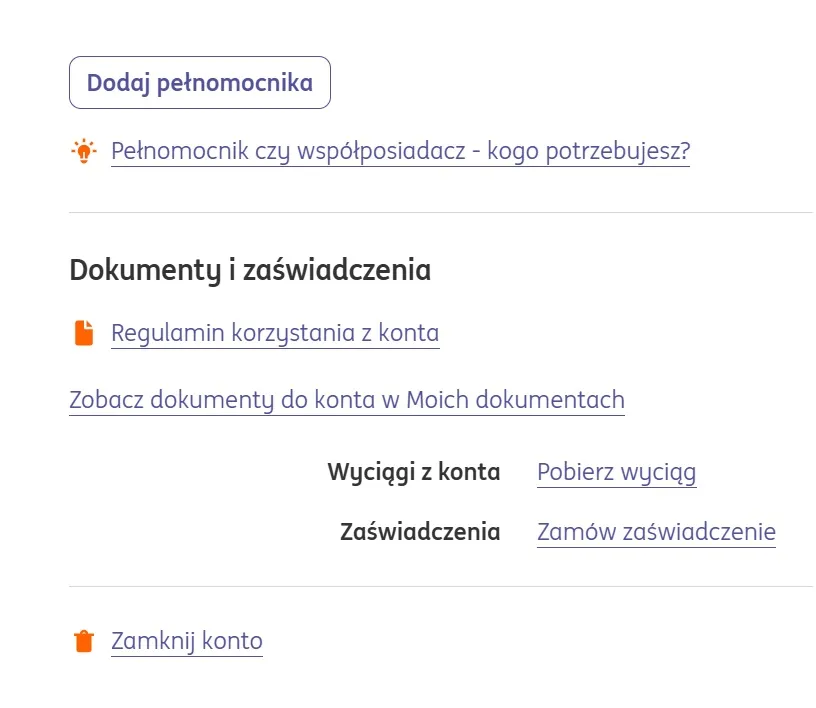
Task: Click the Dokumenty i zaświadczenia section heading
Action: (250, 269)
